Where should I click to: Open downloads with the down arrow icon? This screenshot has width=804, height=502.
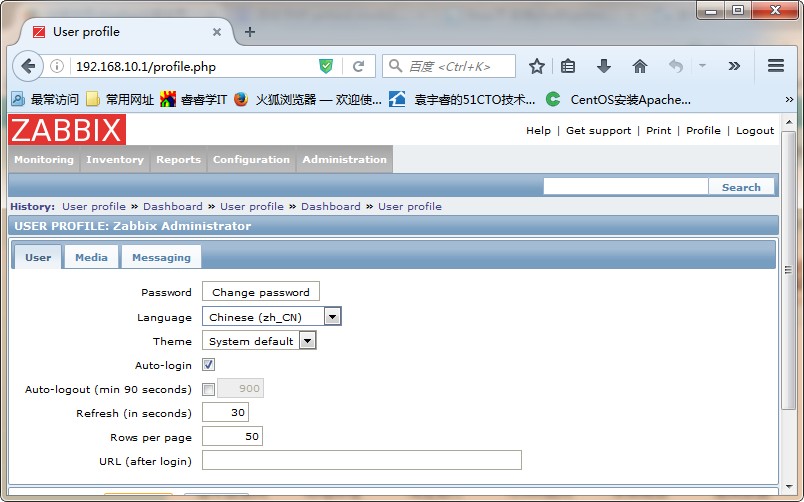[x=604, y=66]
